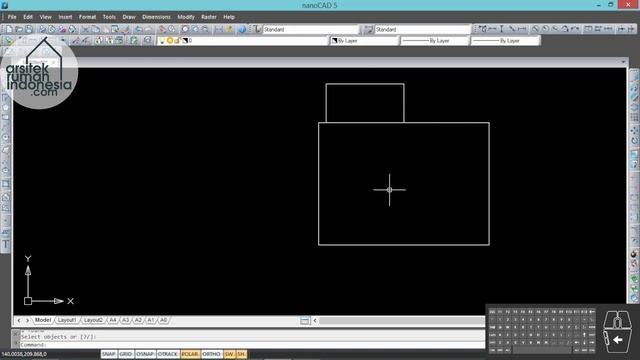This screenshot has height=360, width=640.
Task: Click the blue Help info icon
Action: pos(242,29)
